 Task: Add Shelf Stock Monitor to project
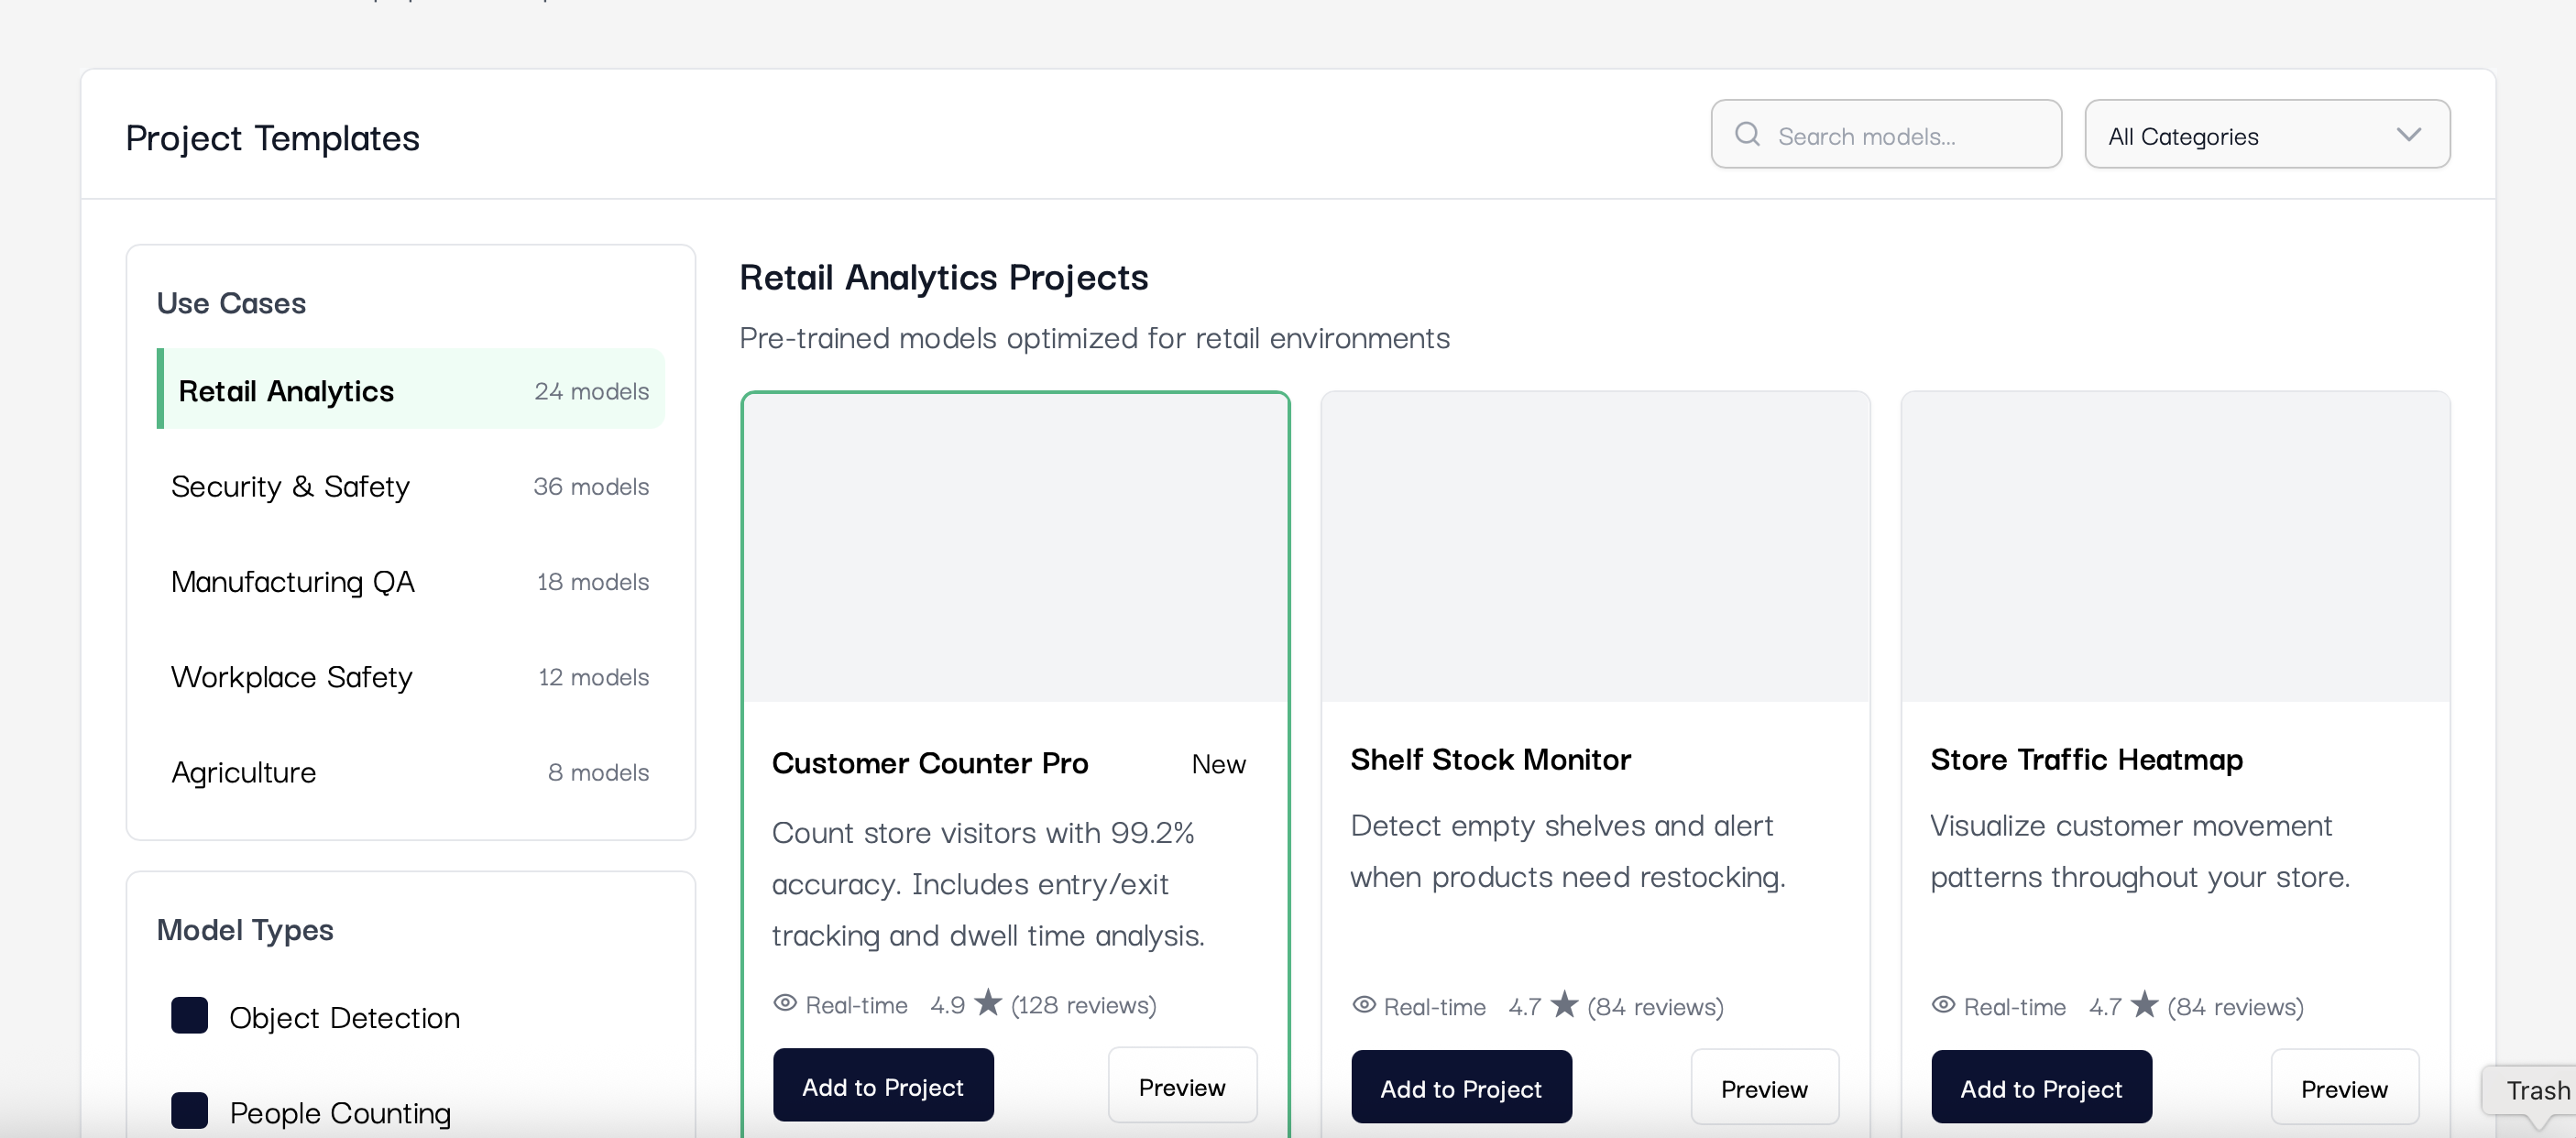click(x=1461, y=1088)
